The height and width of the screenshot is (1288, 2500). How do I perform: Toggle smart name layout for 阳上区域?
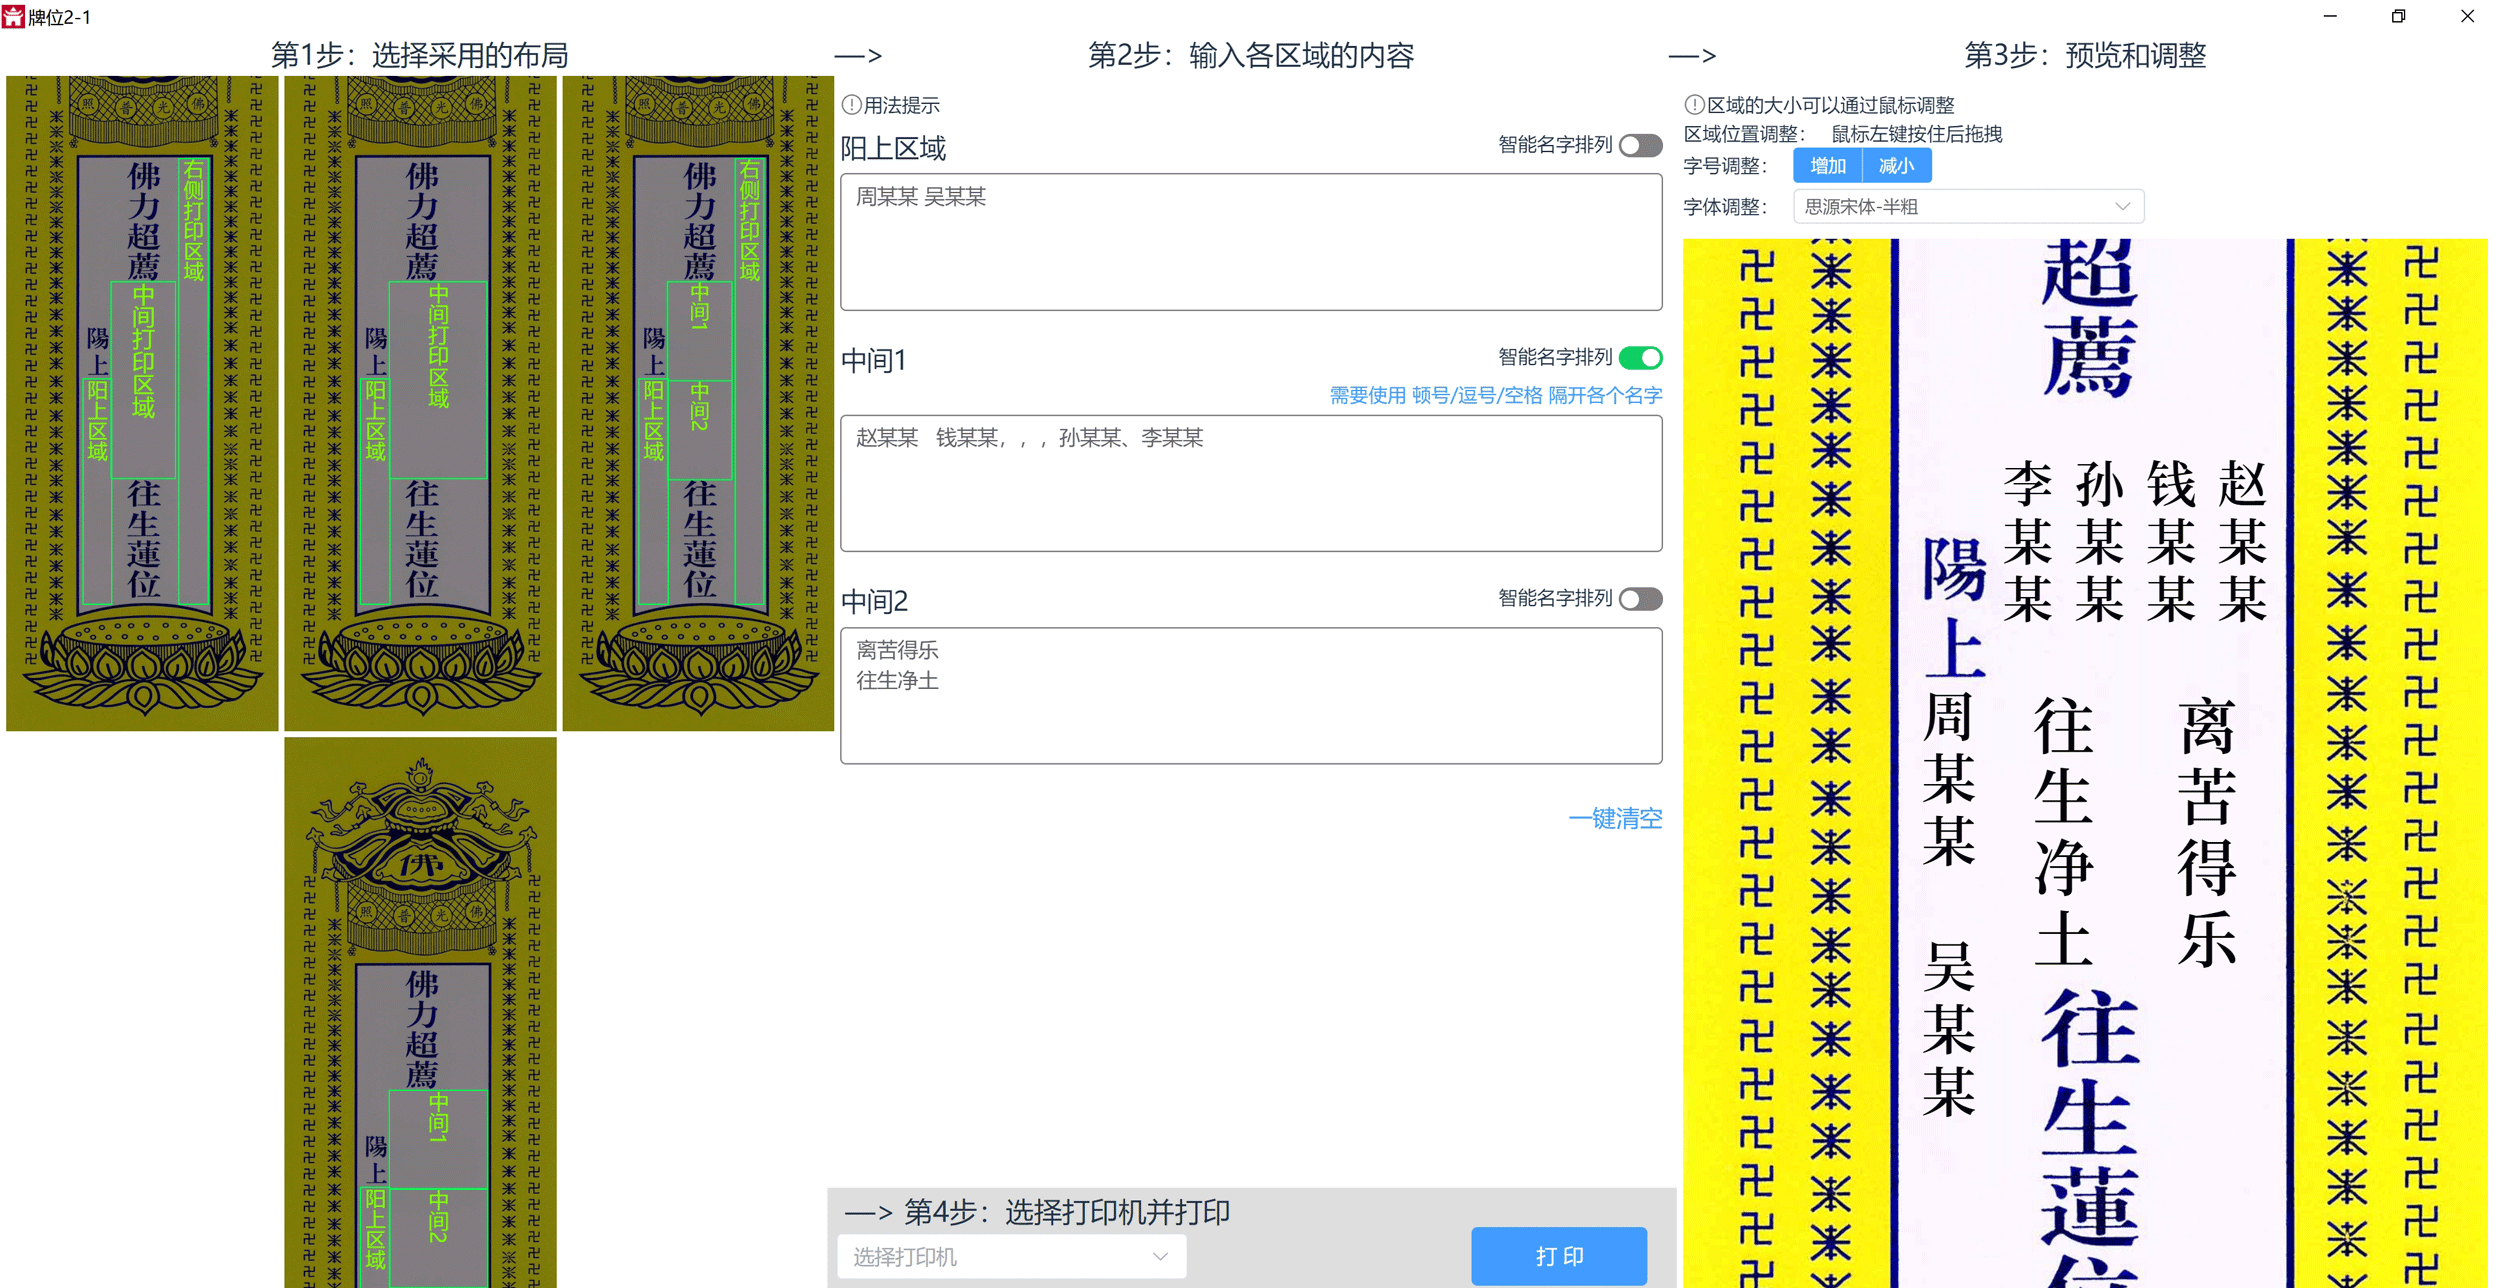coord(1640,146)
